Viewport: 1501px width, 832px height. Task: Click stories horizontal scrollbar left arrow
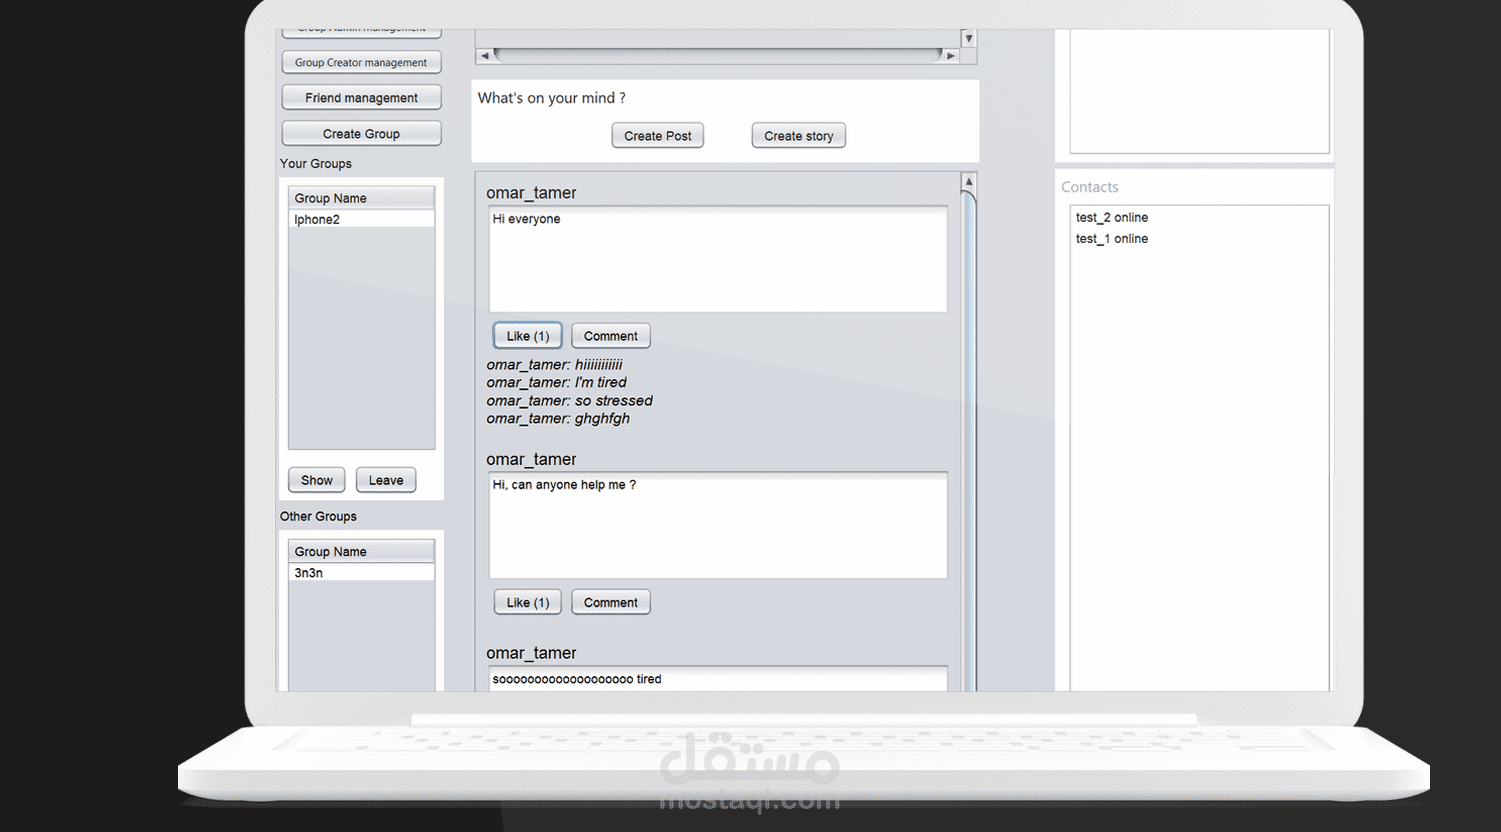tap(485, 56)
